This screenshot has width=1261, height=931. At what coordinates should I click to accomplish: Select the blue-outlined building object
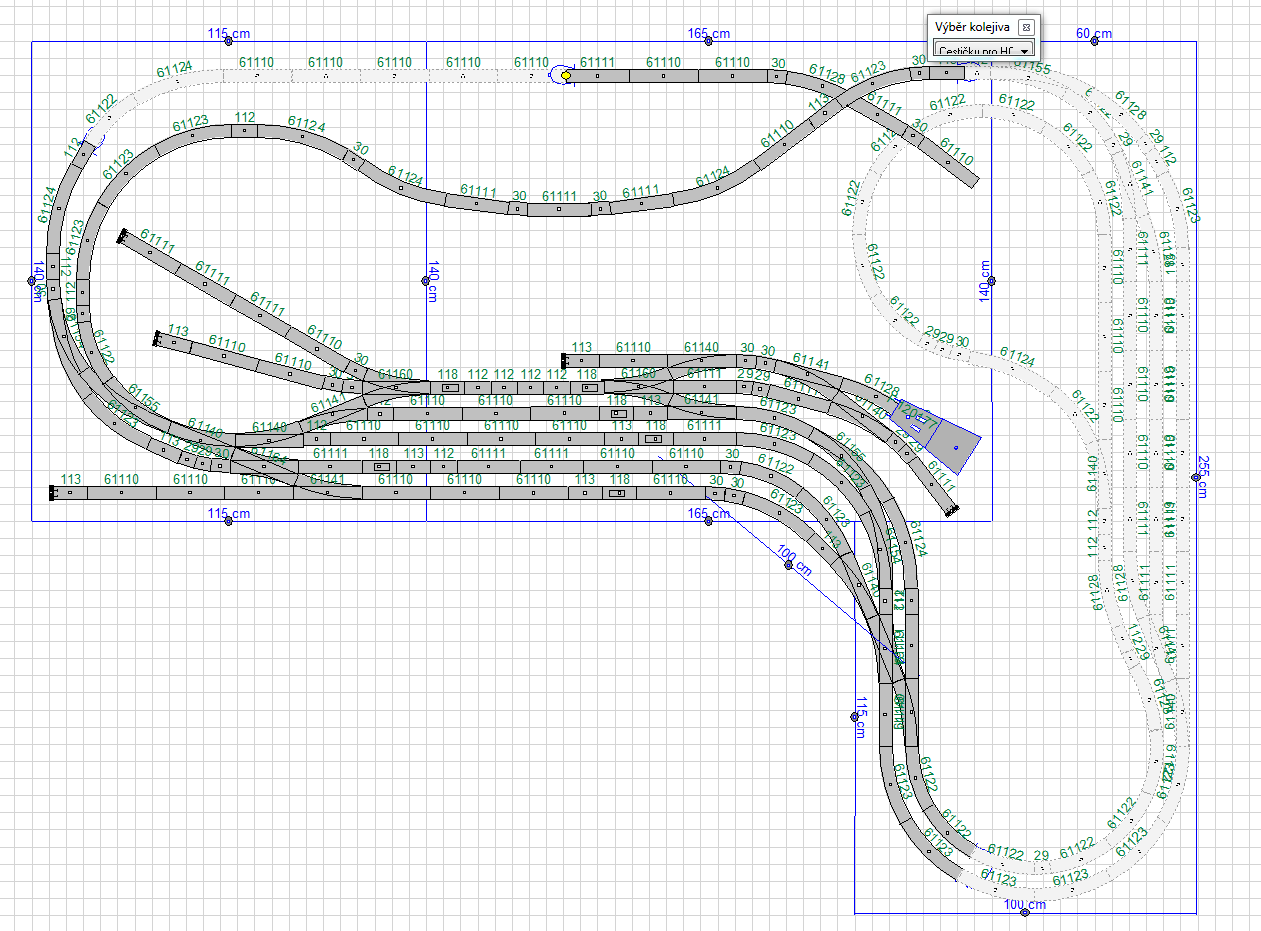952,445
